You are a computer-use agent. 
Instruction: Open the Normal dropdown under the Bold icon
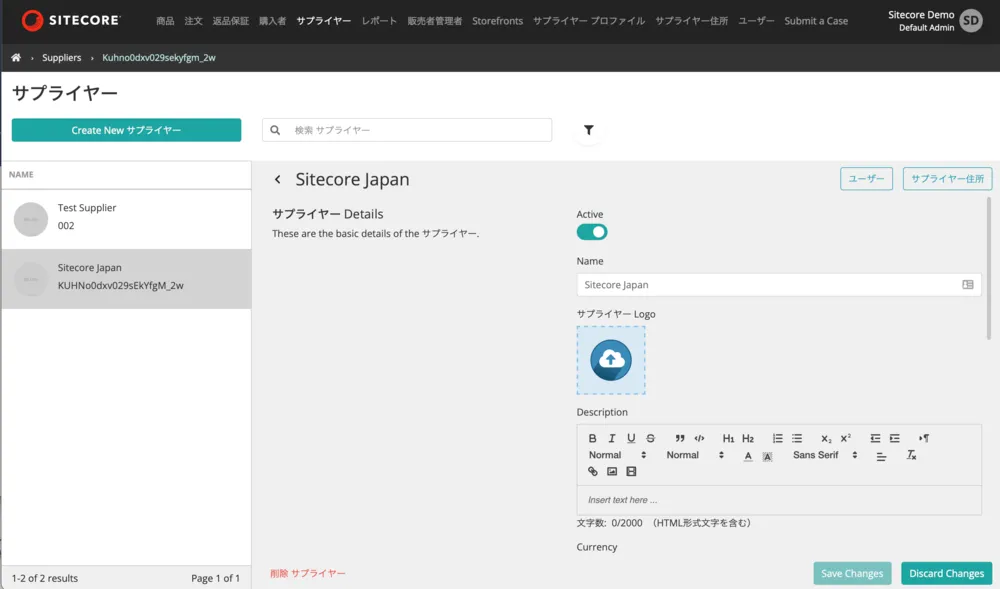tap(617, 455)
